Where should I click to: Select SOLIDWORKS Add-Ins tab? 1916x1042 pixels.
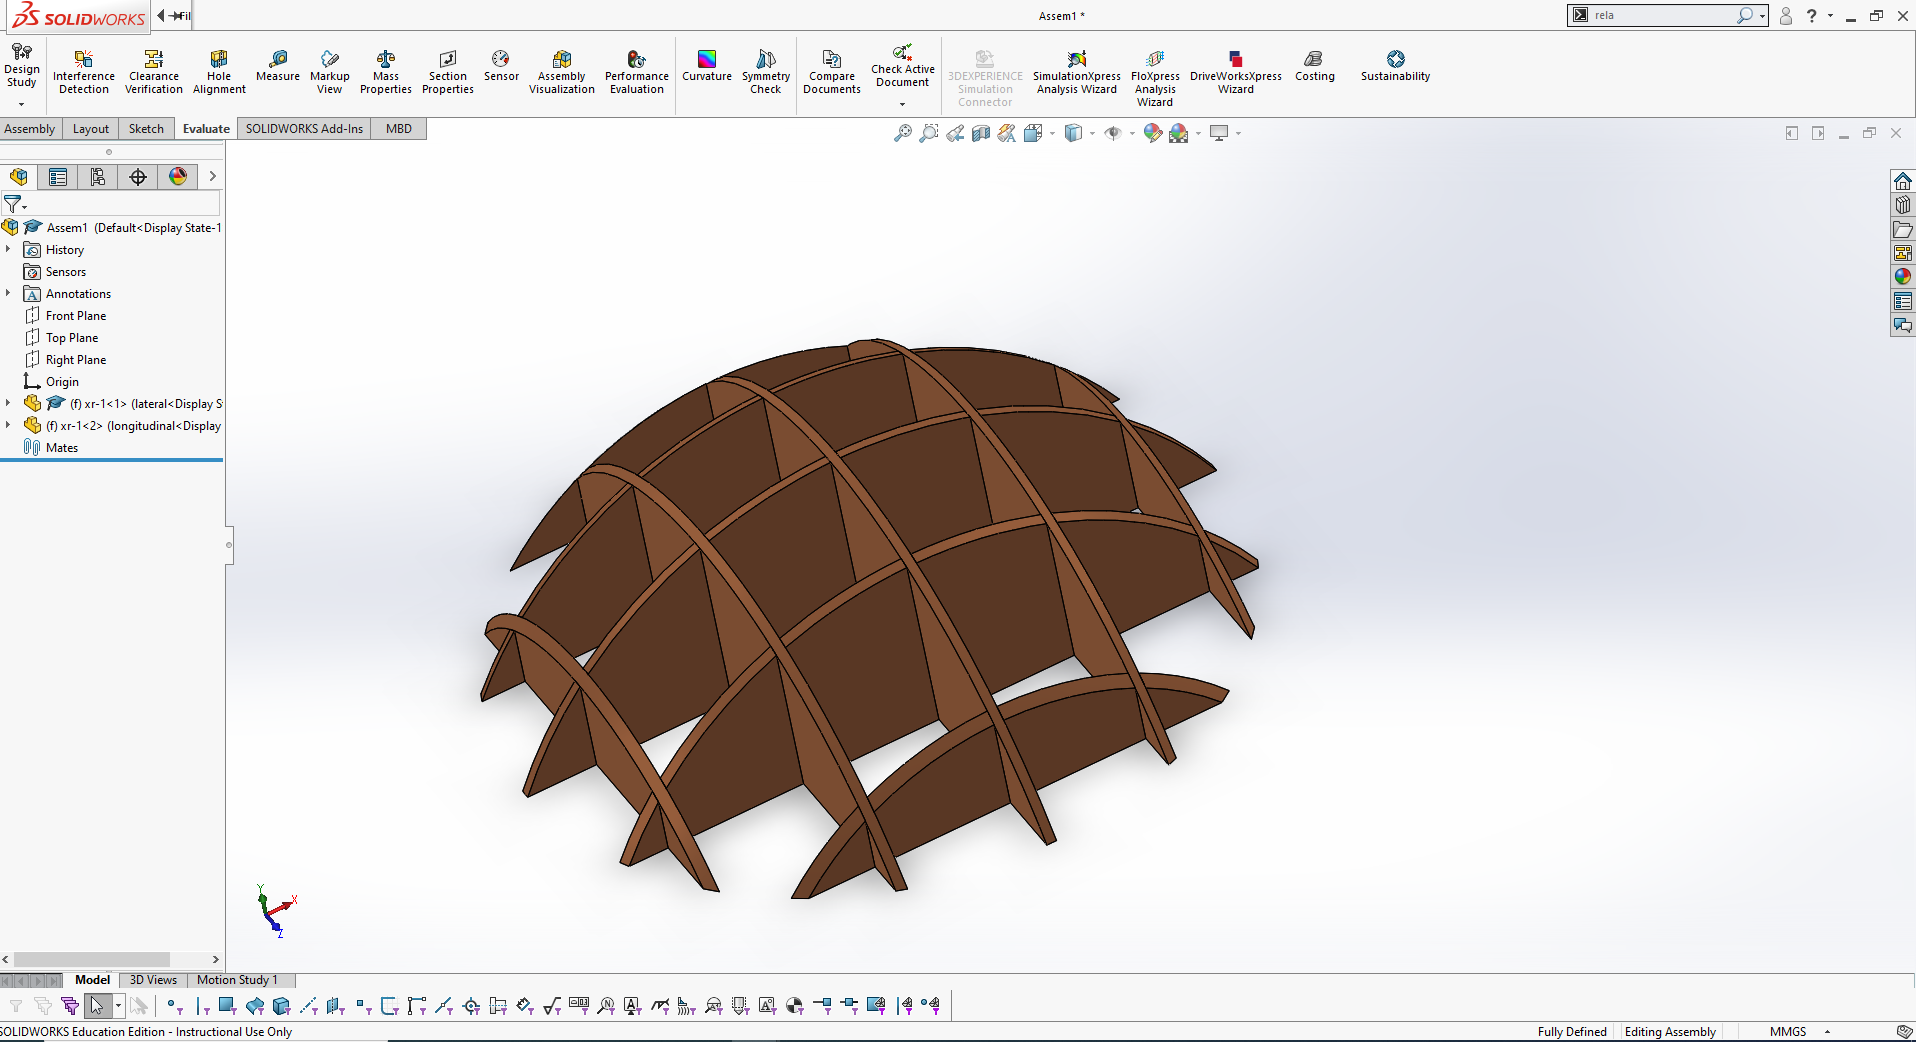coord(304,129)
